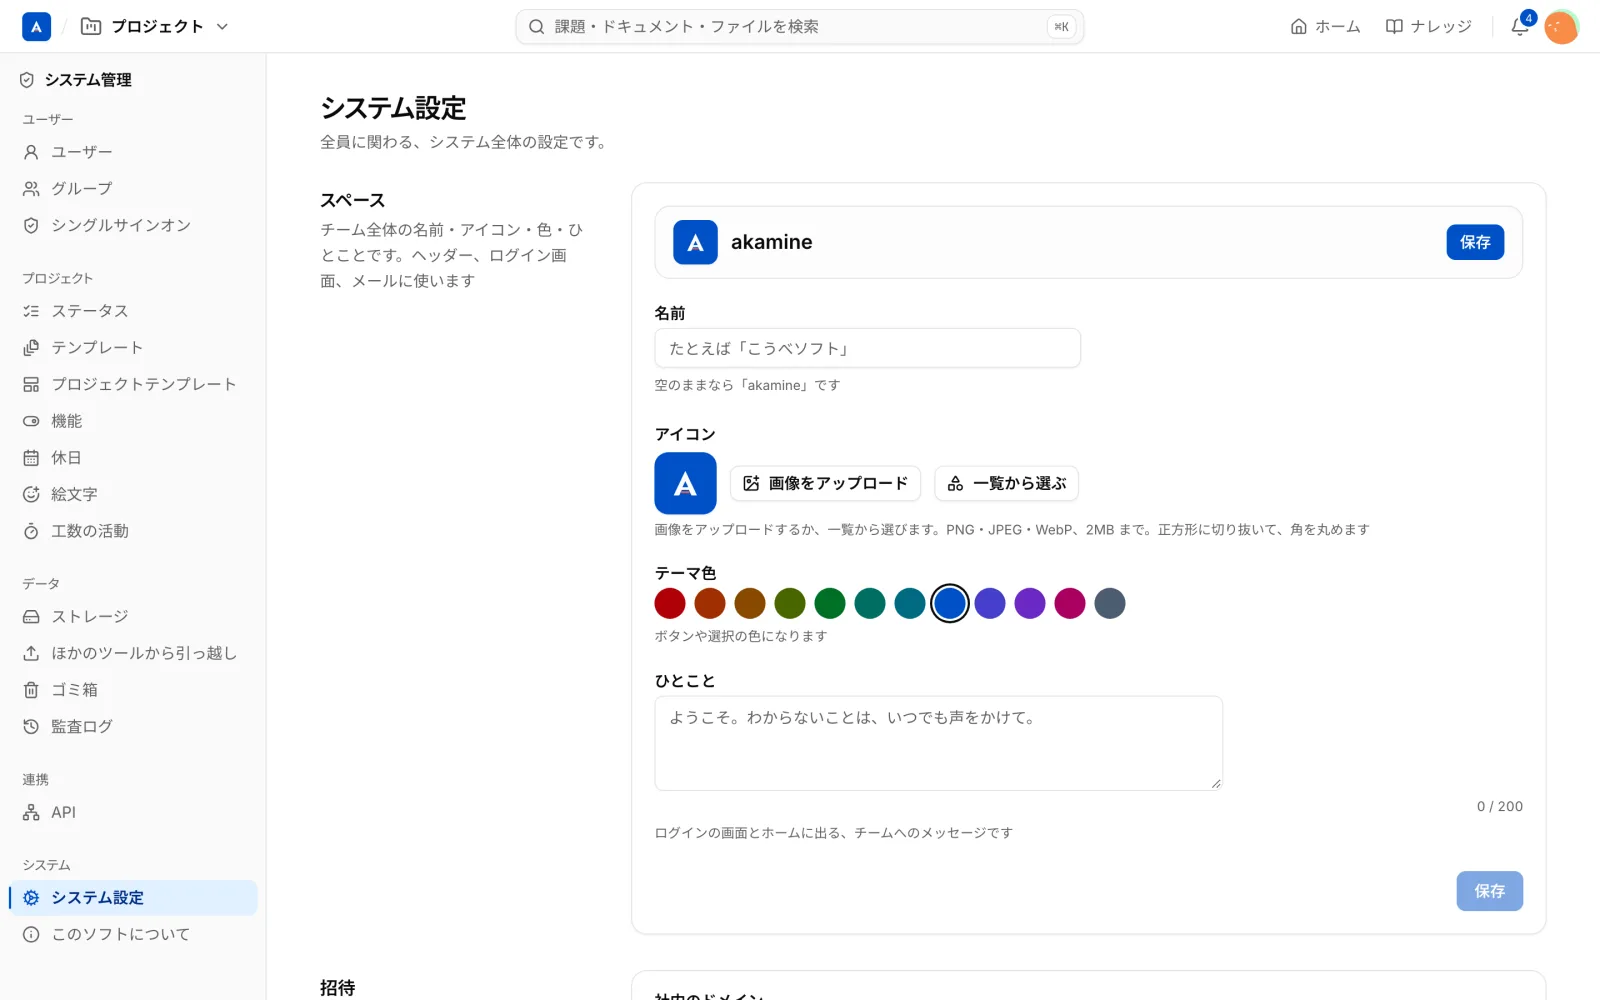Open グループ in the sidebar
This screenshot has height=1000, width=1600.
(133, 189)
